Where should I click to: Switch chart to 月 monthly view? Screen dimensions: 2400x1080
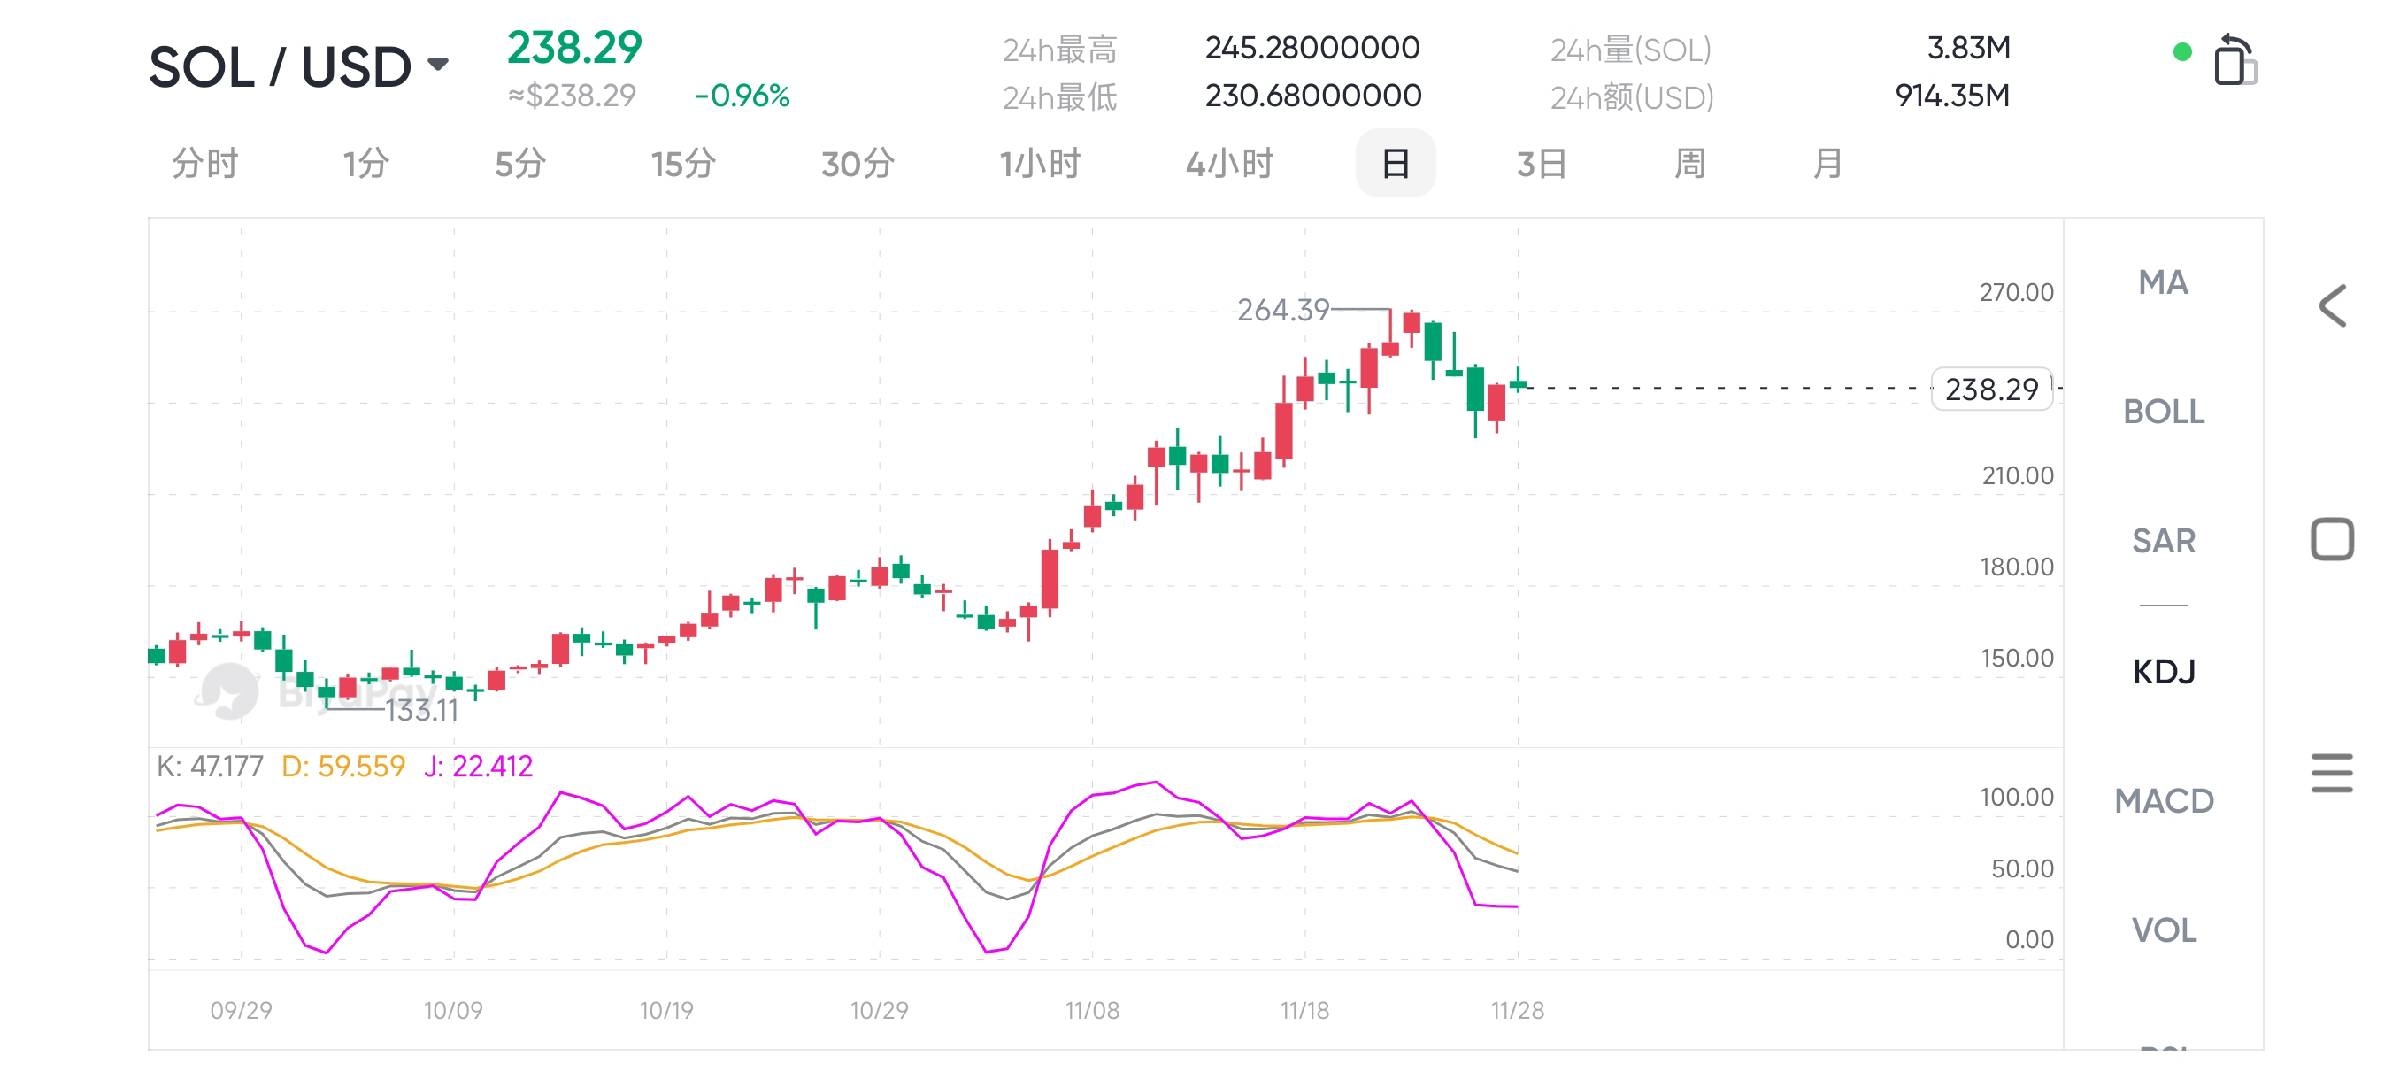tap(1827, 163)
